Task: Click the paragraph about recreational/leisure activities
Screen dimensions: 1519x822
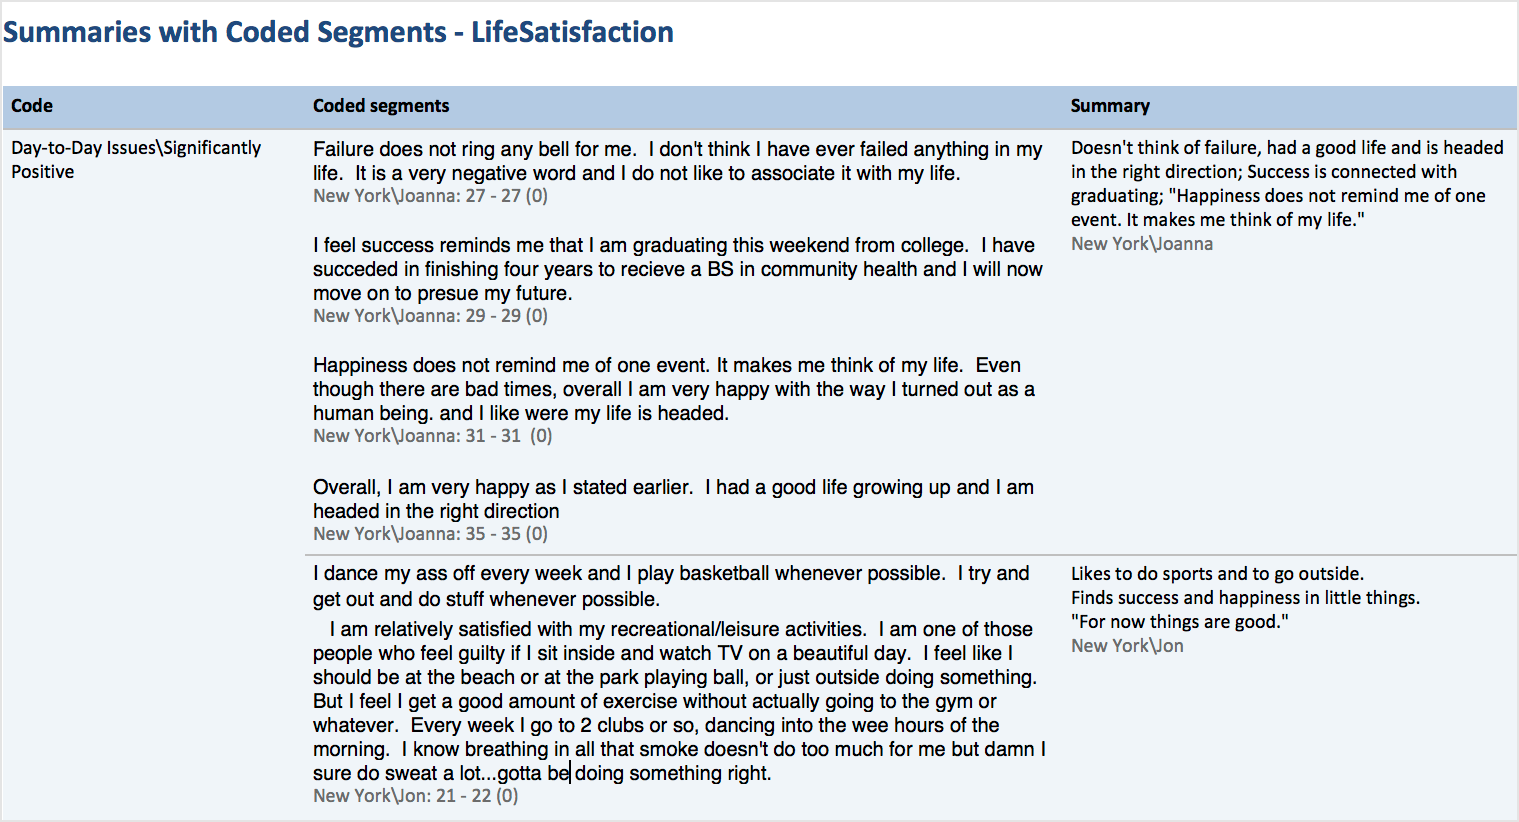Action: (x=679, y=701)
